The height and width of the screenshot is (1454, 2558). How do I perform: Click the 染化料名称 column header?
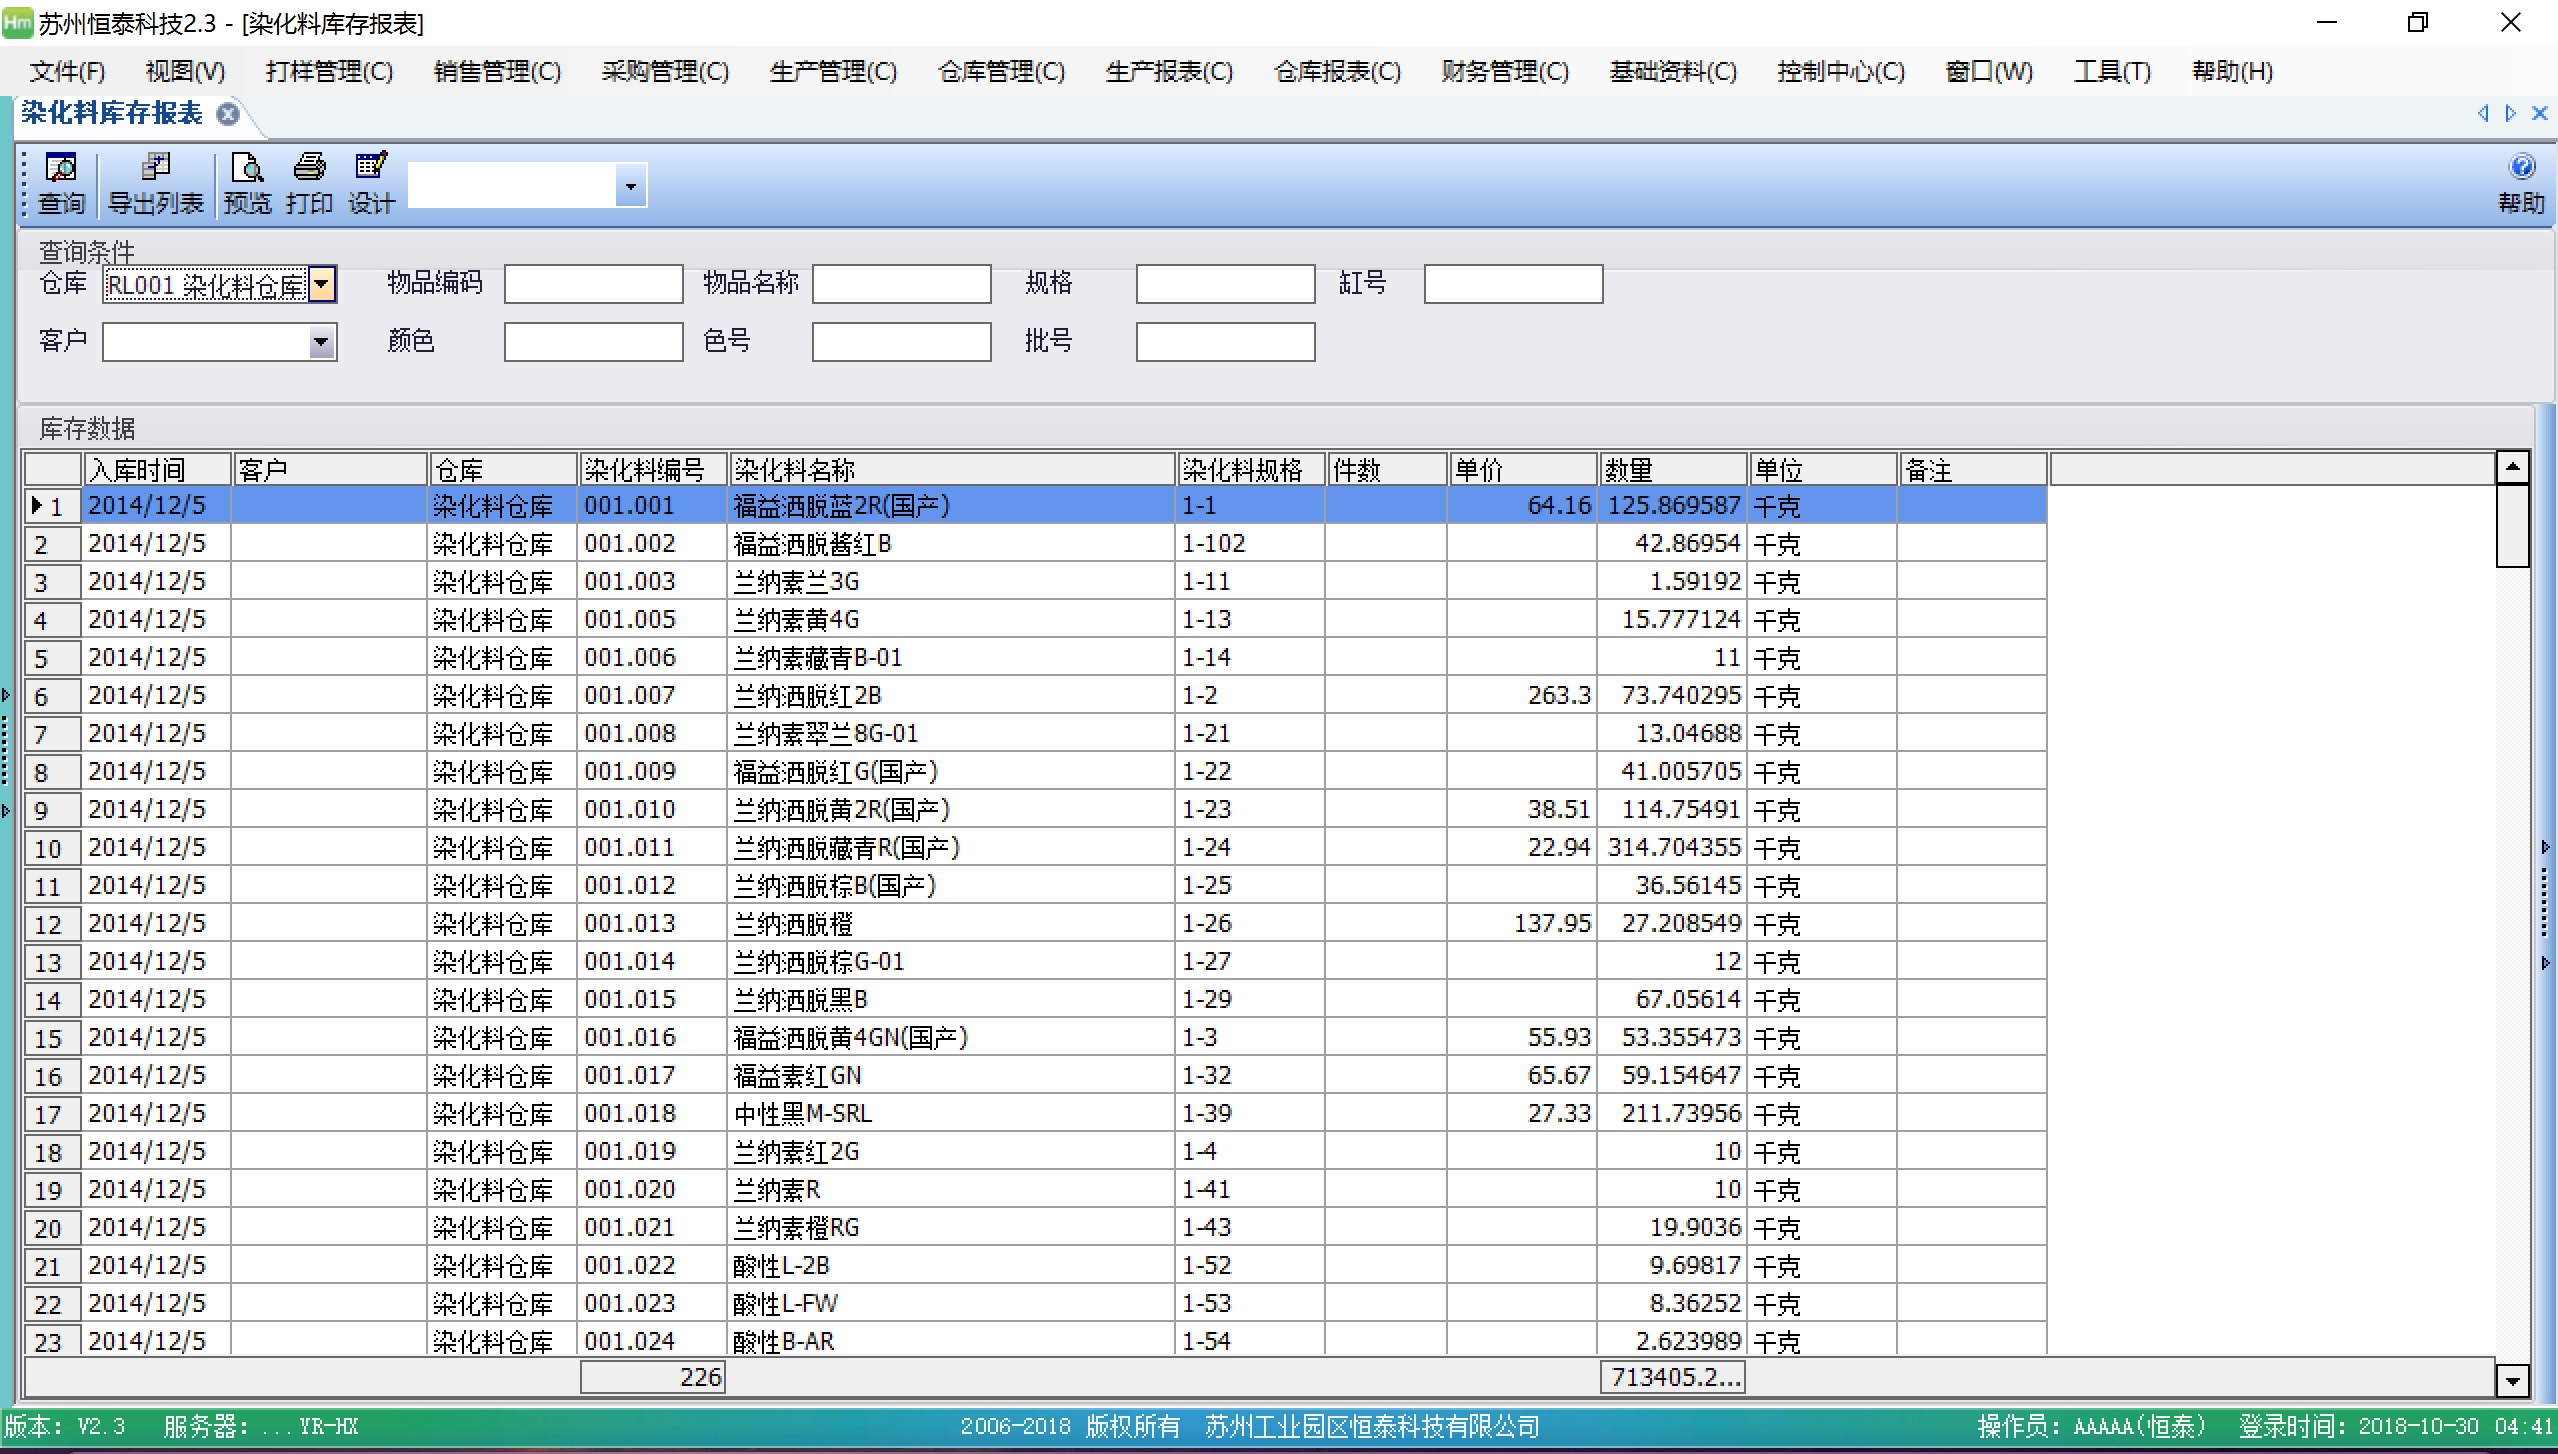(951, 469)
